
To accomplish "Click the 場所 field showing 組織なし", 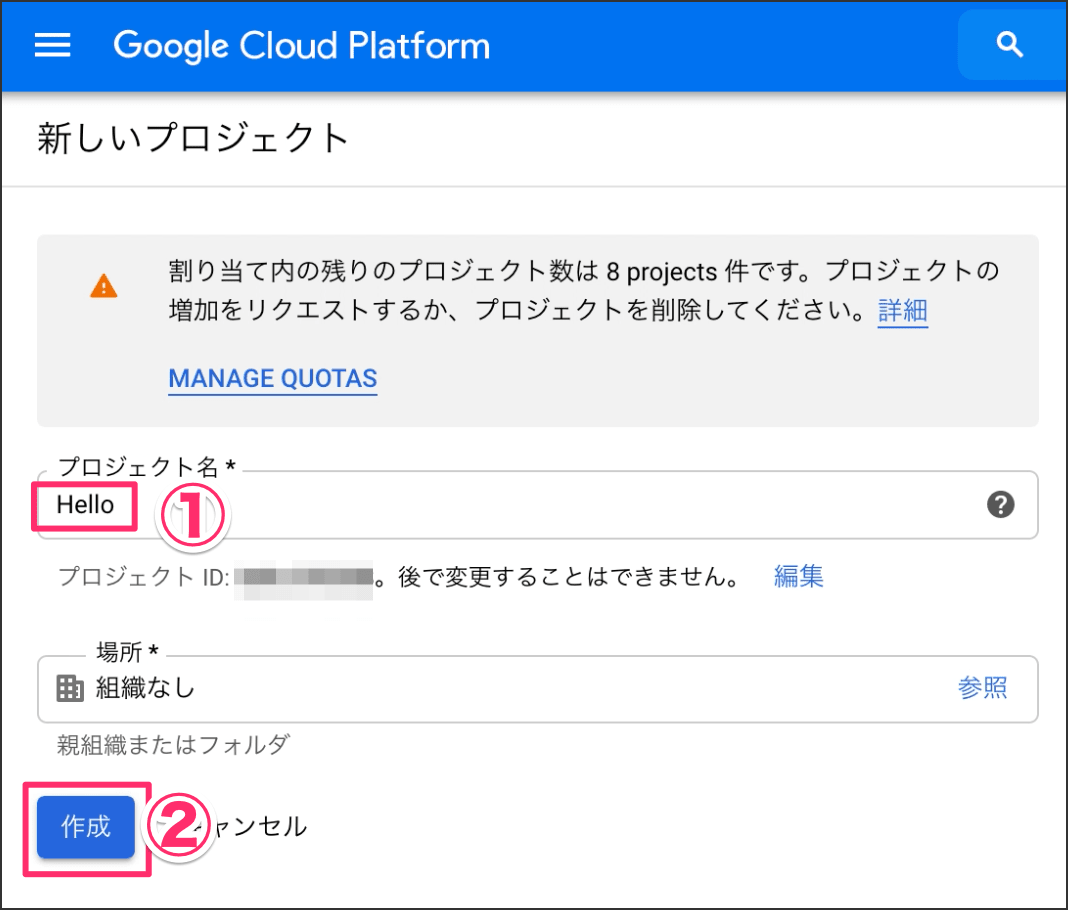I will pos(537,689).
